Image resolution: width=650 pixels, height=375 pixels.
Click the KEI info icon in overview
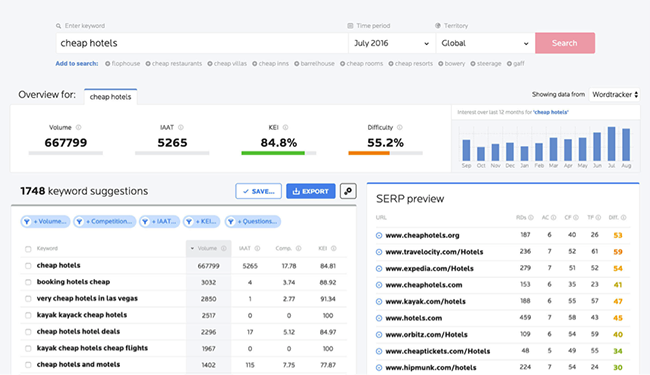click(x=285, y=128)
